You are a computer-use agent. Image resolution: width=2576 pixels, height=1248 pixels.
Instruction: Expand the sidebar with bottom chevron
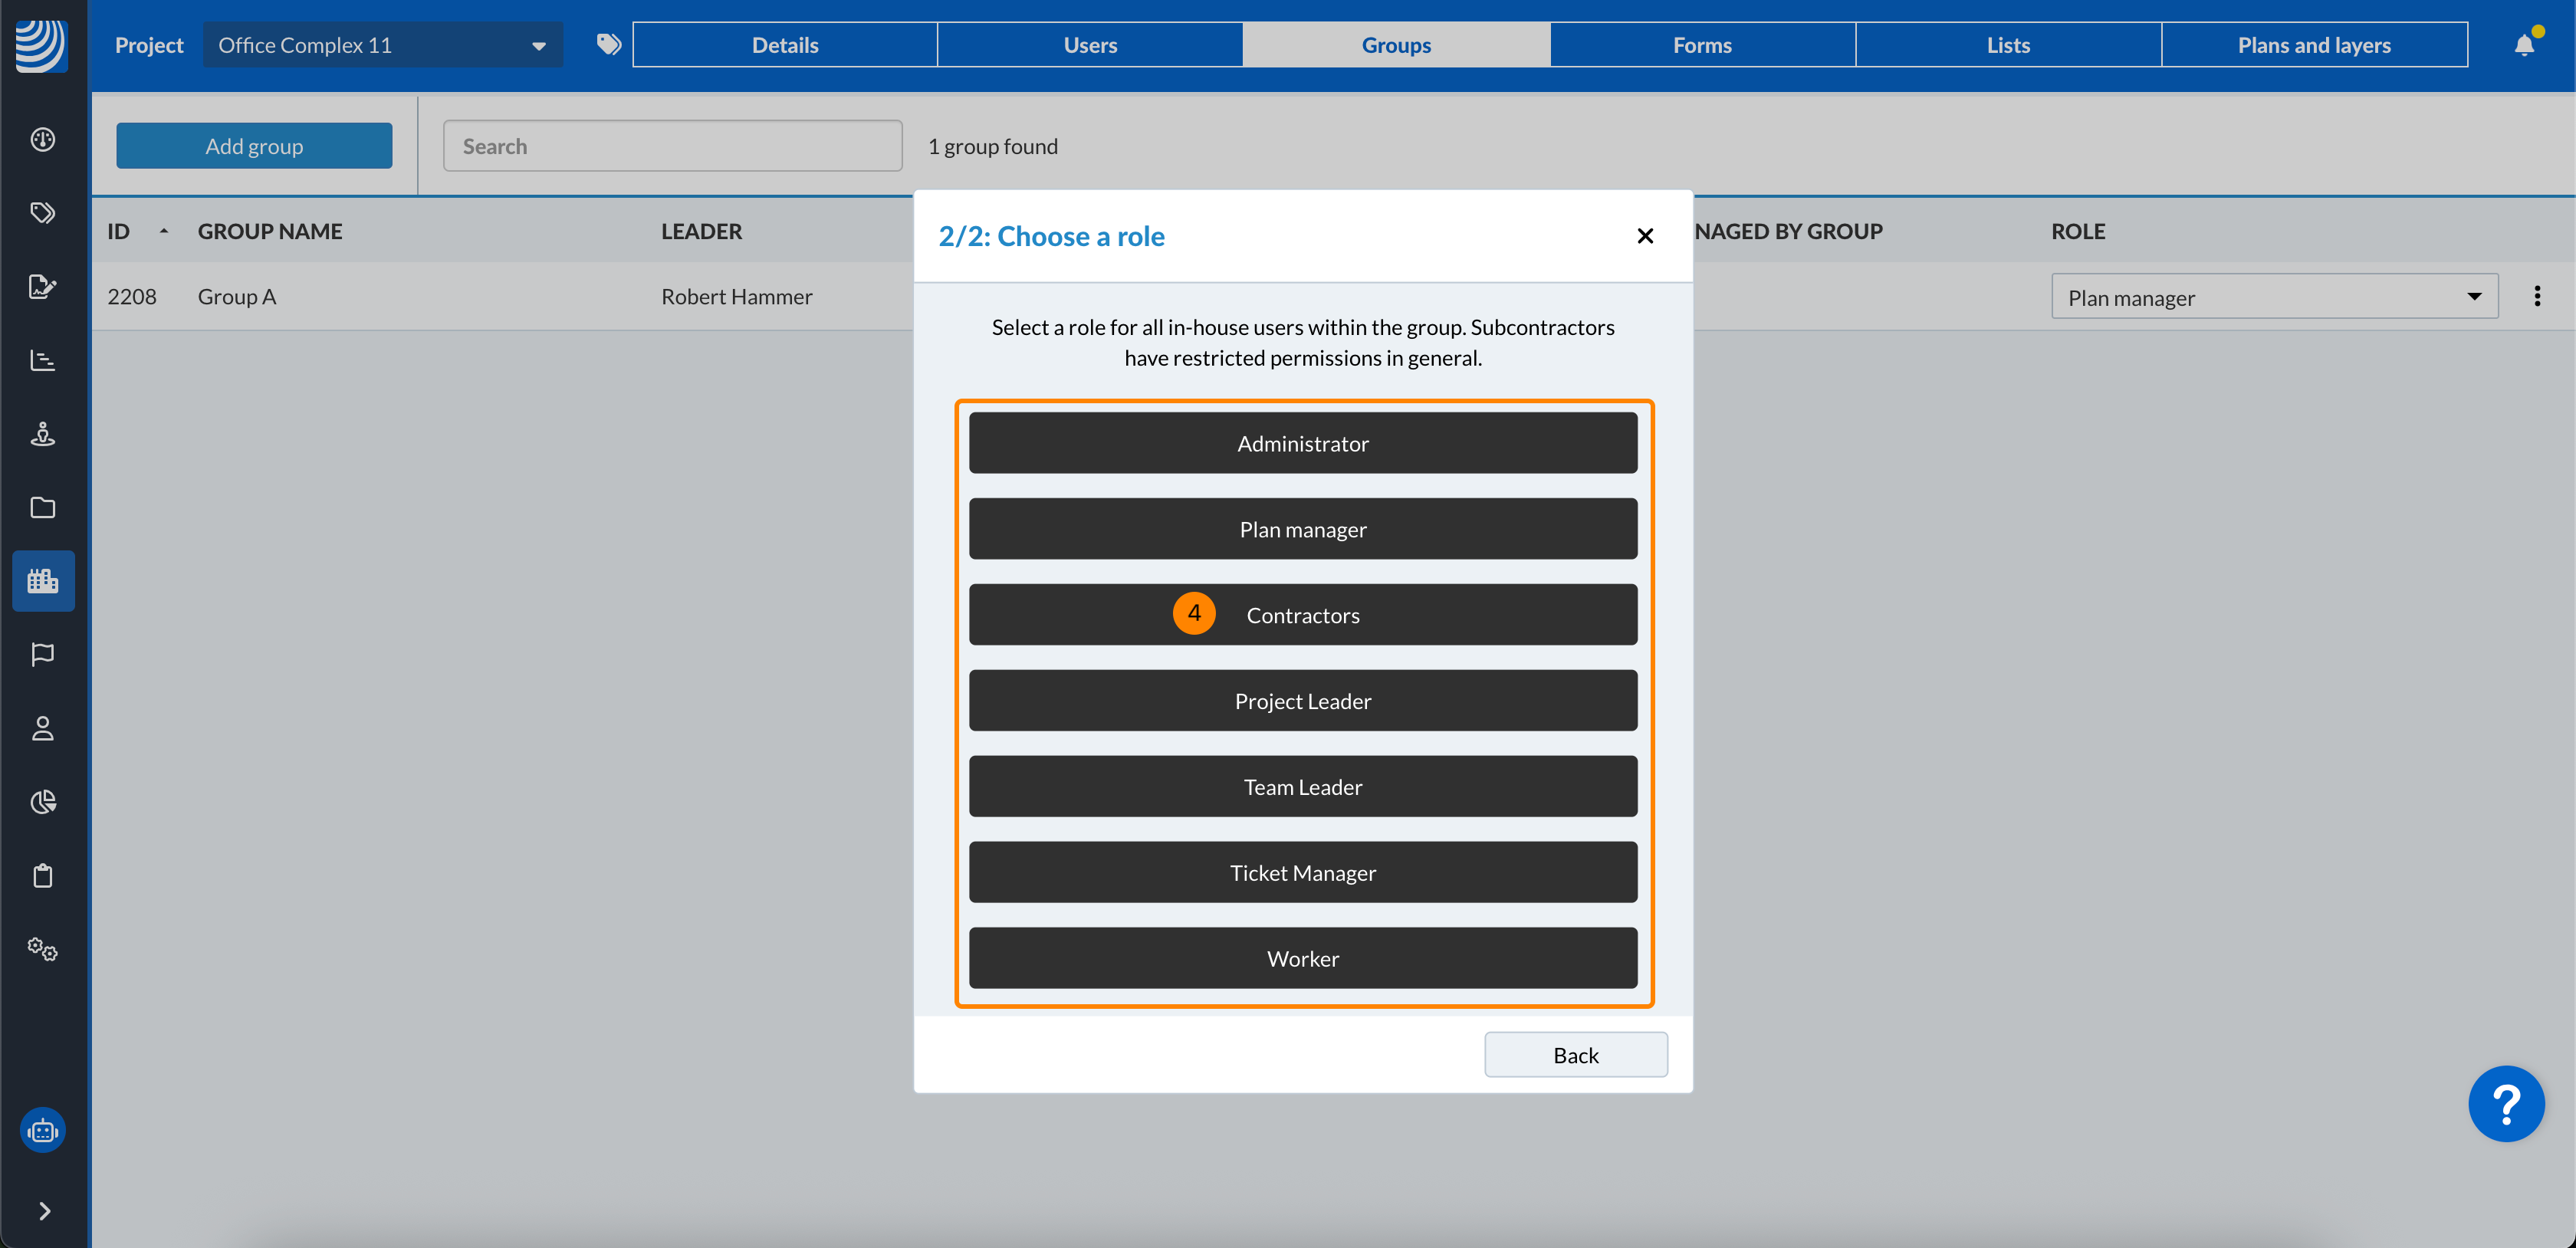tap(44, 1211)
